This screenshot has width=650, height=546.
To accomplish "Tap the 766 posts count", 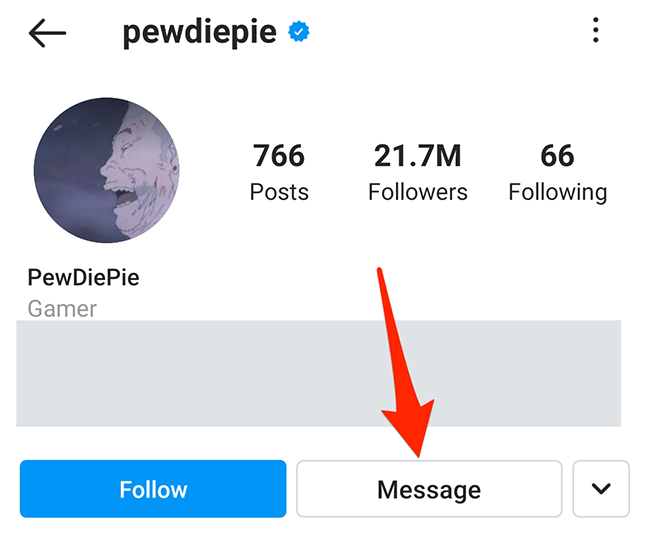I will tap(278, 156).
